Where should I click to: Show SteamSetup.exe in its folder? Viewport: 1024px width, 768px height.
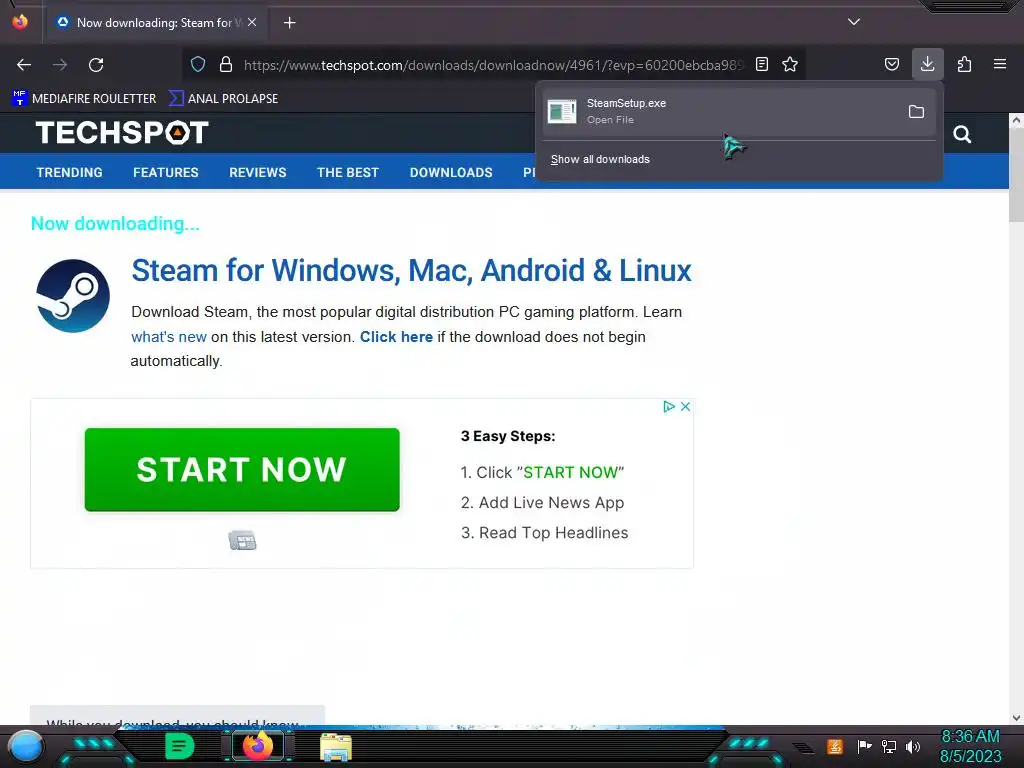click(x=916, y=112)
